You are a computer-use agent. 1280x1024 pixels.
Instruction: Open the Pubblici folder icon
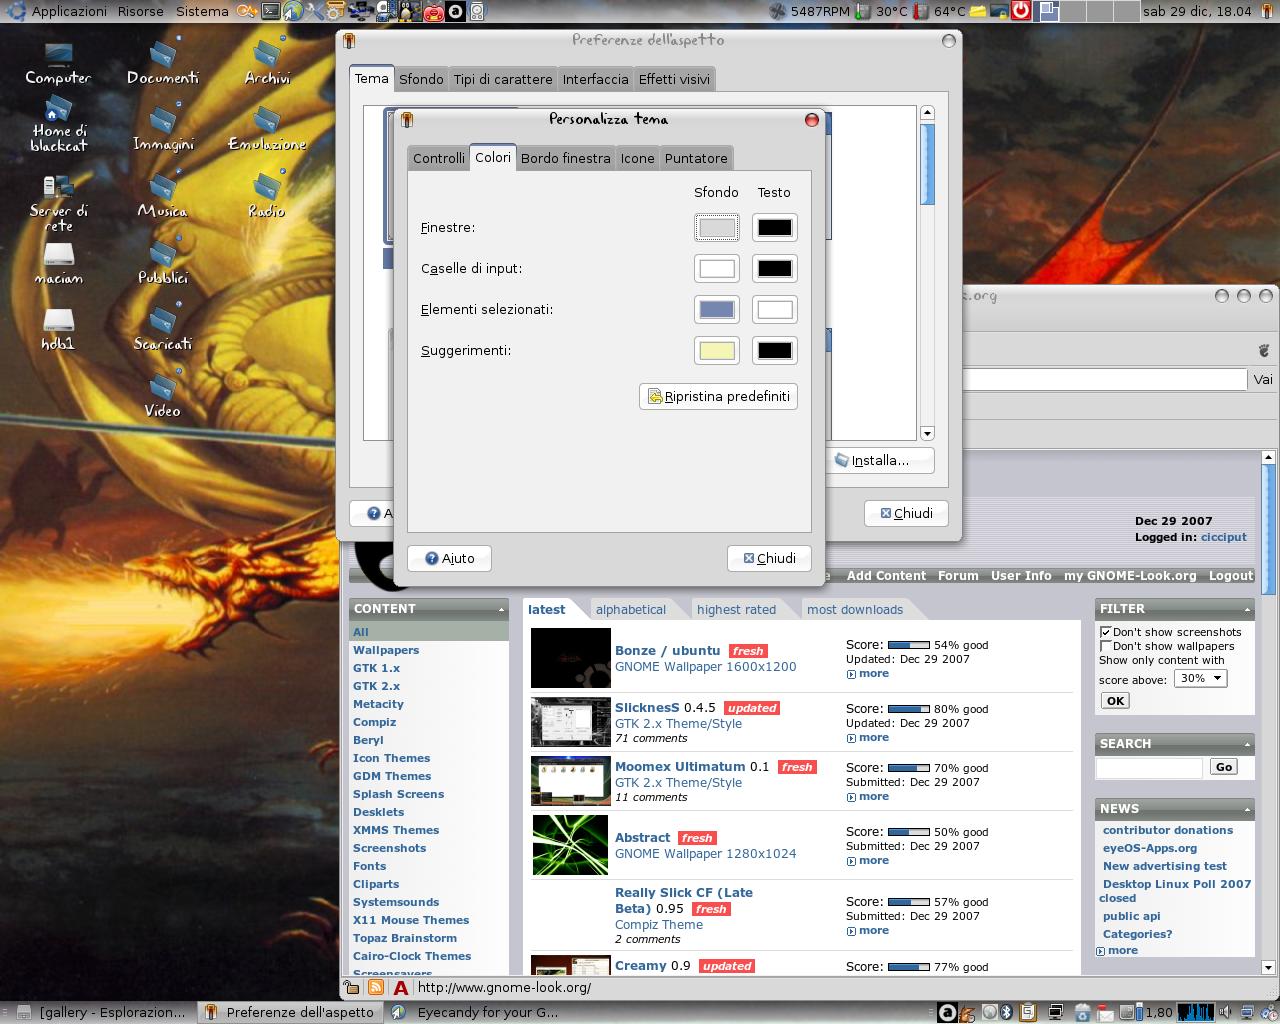coord(163,264)
